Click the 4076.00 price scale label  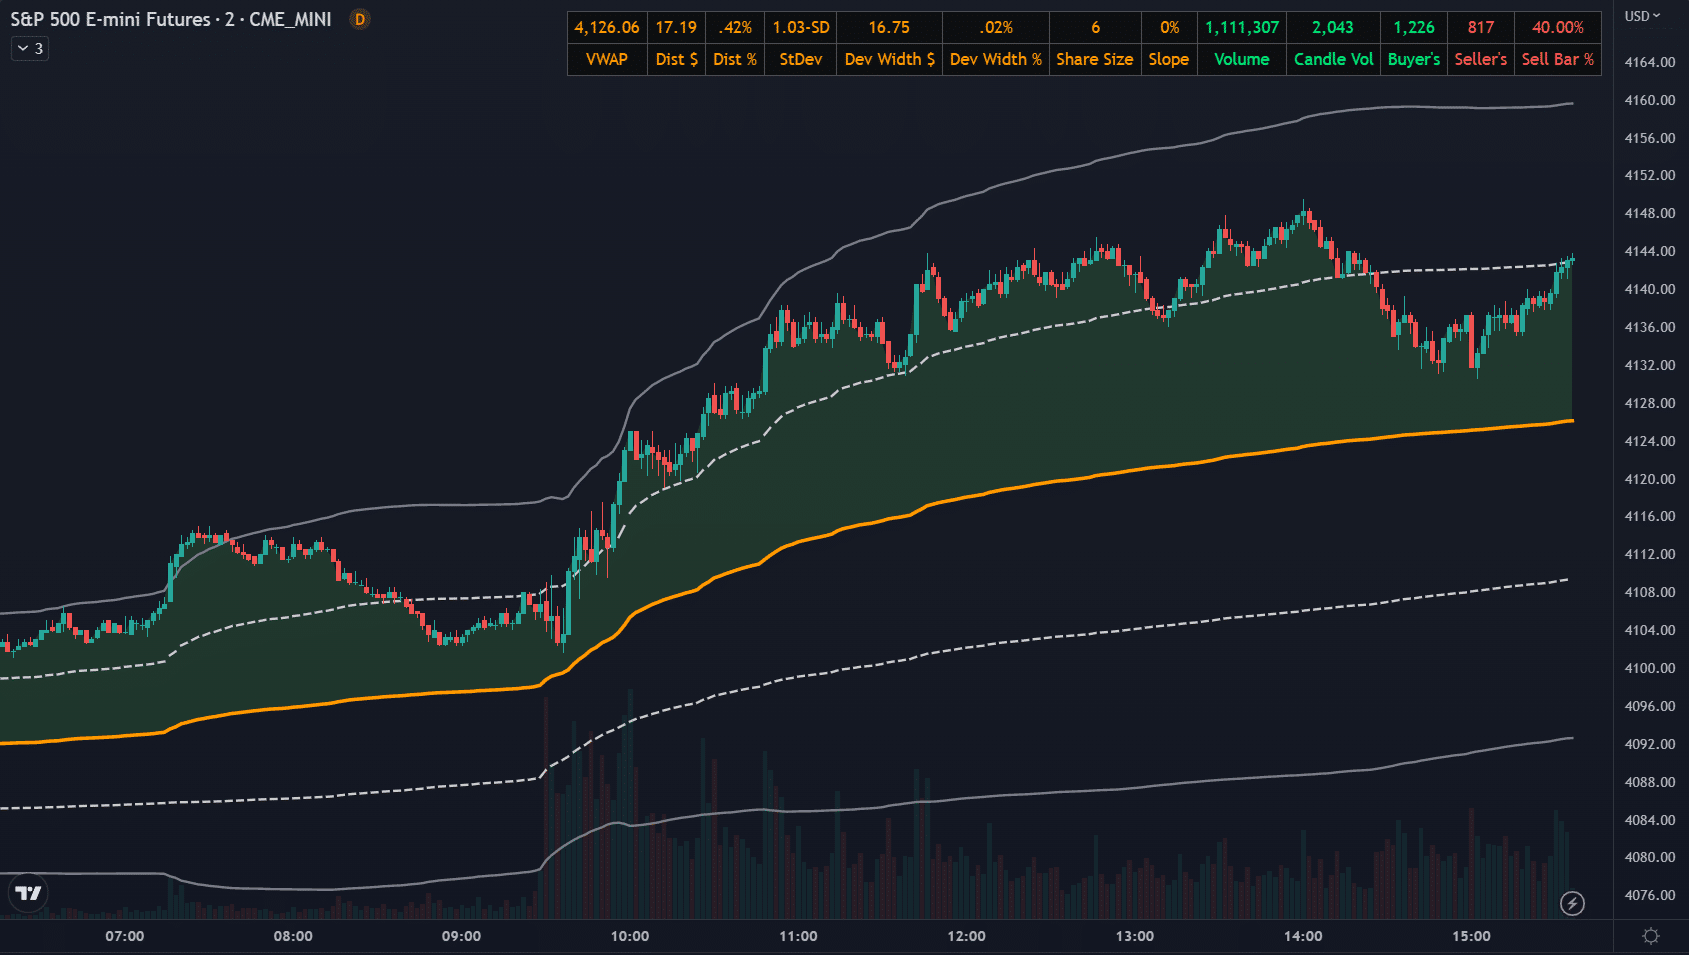(1650, 895)
